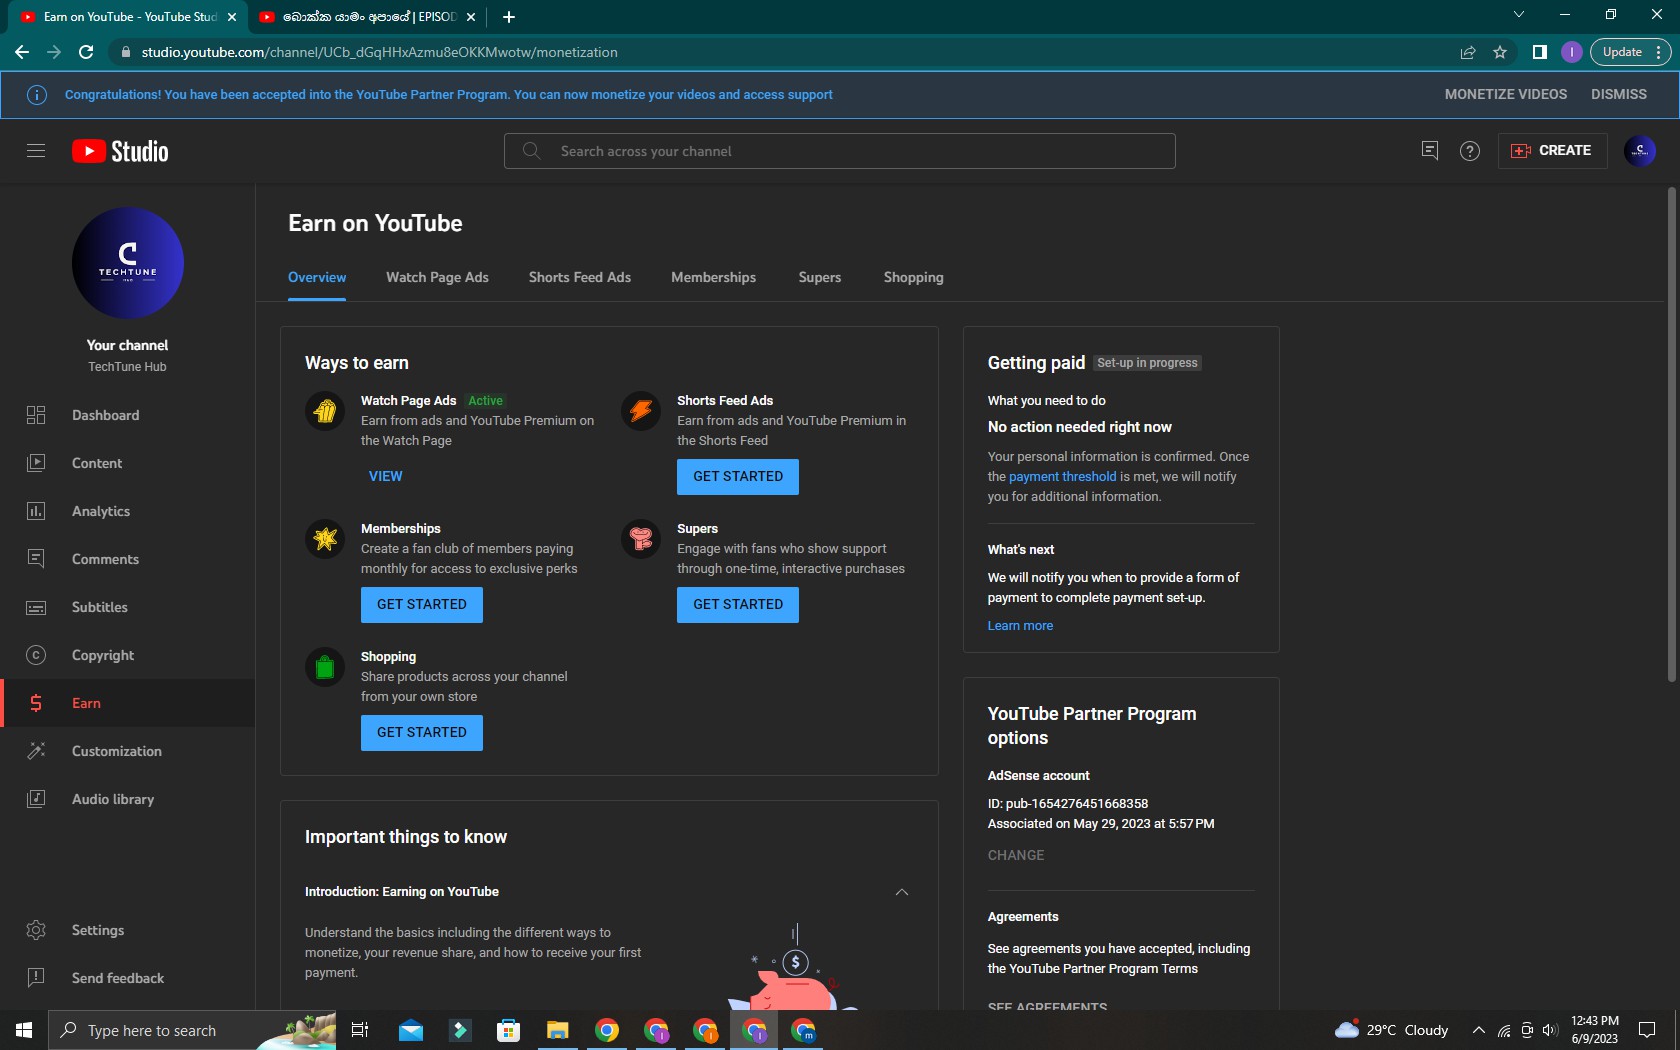Open Settings in the sidebar

pyautogui.click(x=98, y=930)
